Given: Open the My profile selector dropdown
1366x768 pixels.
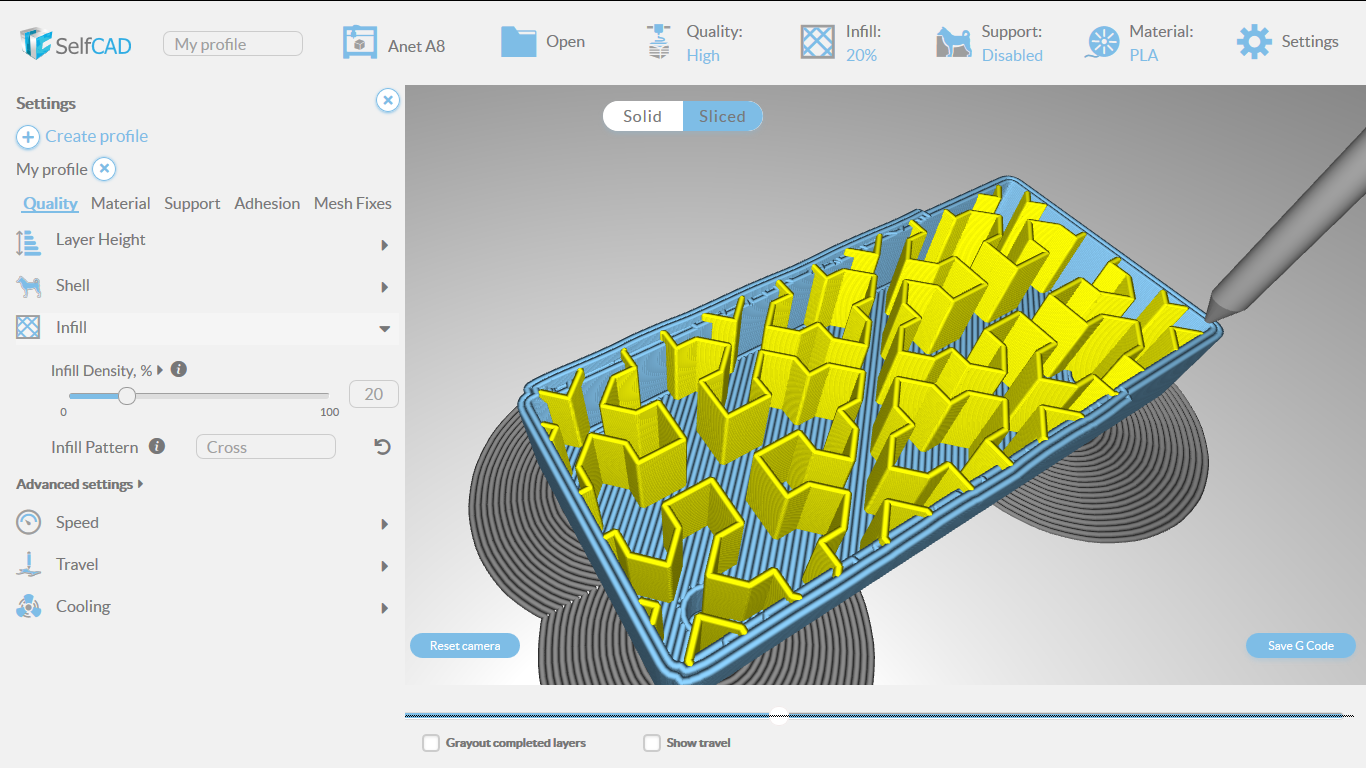Looking at the screenshot, I should (233, 44).
